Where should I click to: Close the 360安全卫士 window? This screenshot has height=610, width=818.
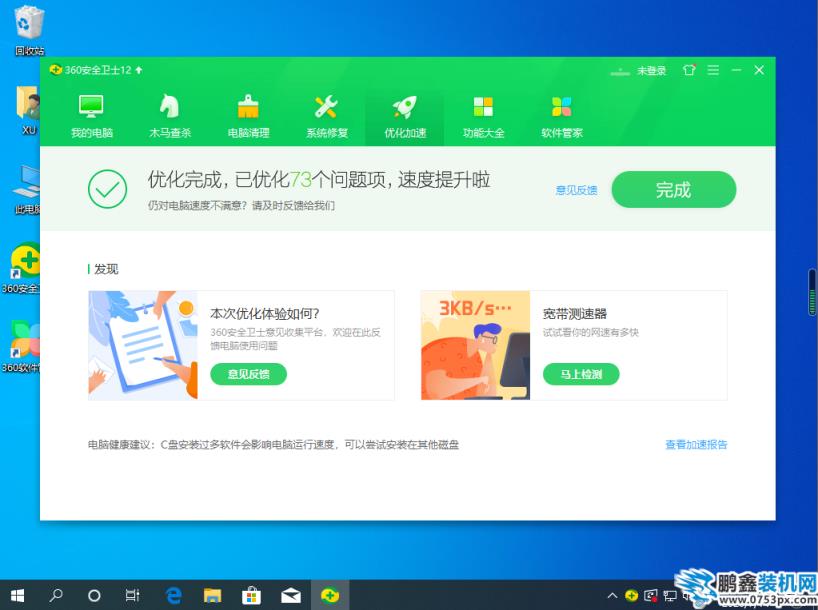759,70
